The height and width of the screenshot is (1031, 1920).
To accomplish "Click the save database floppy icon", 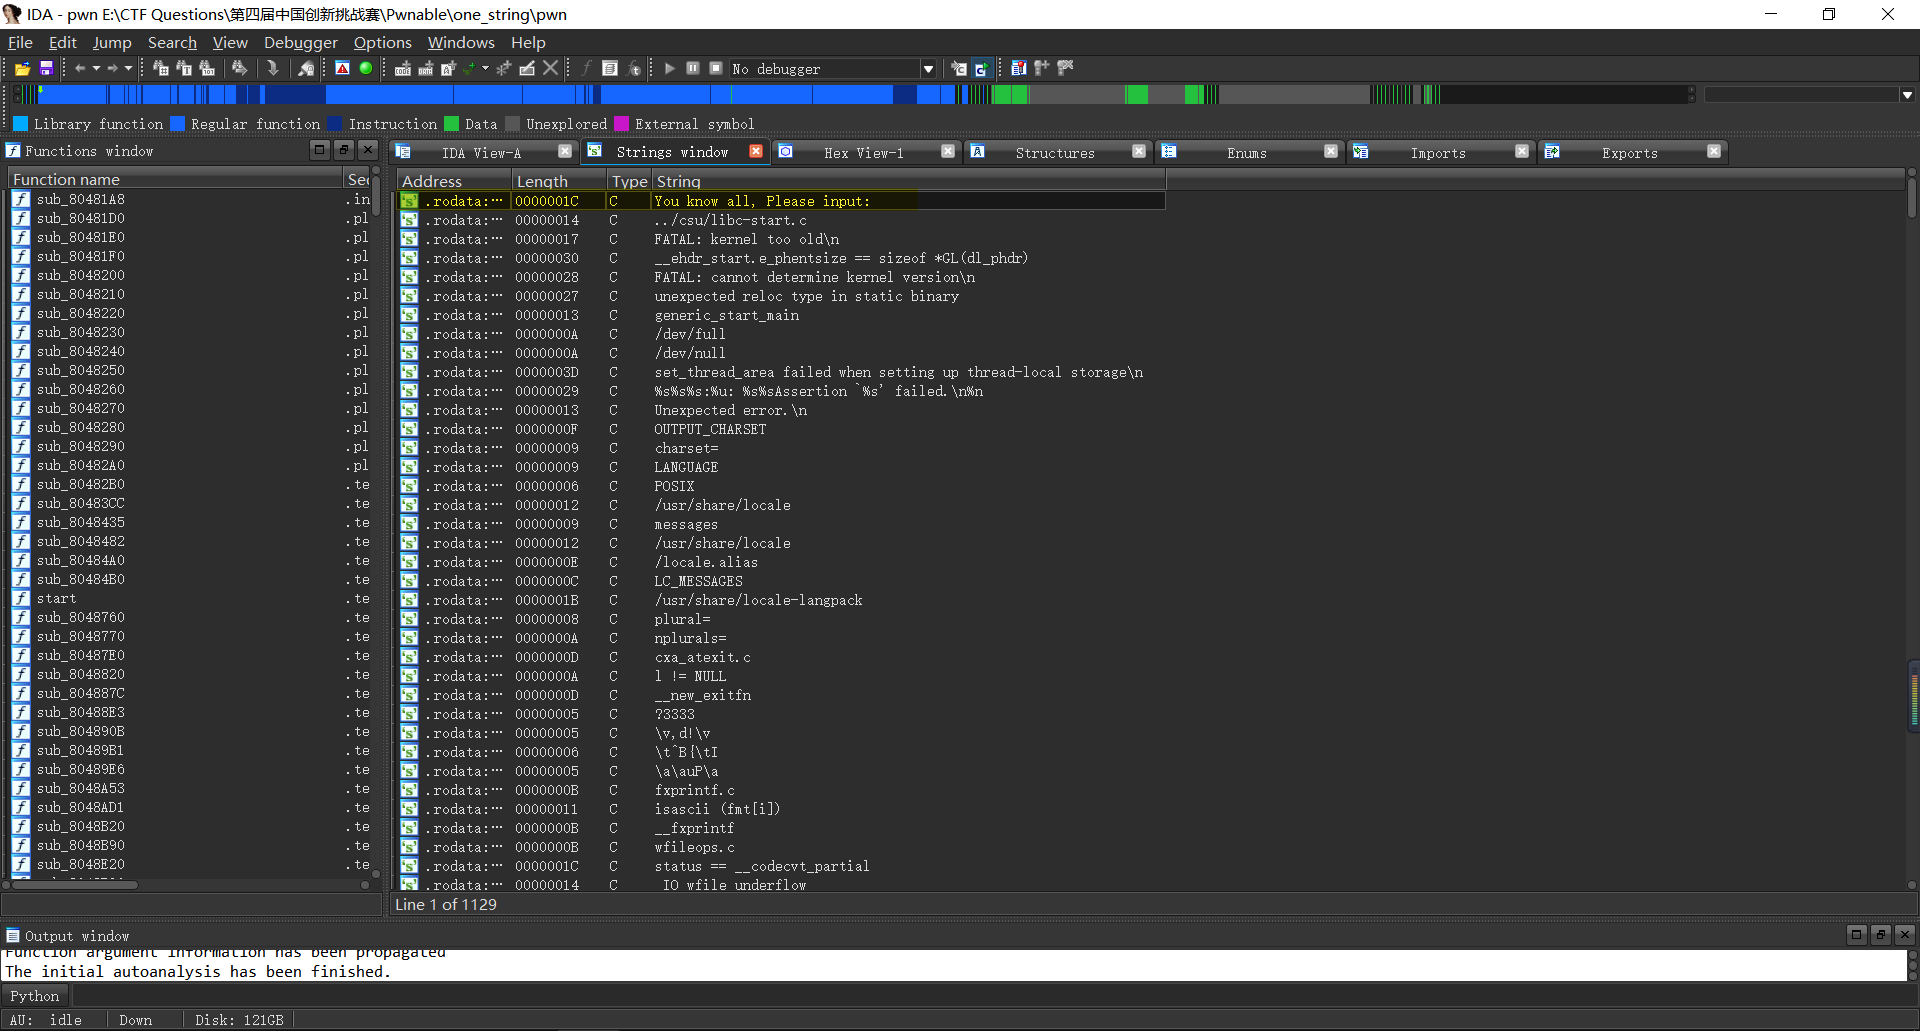I will (46, 69).
